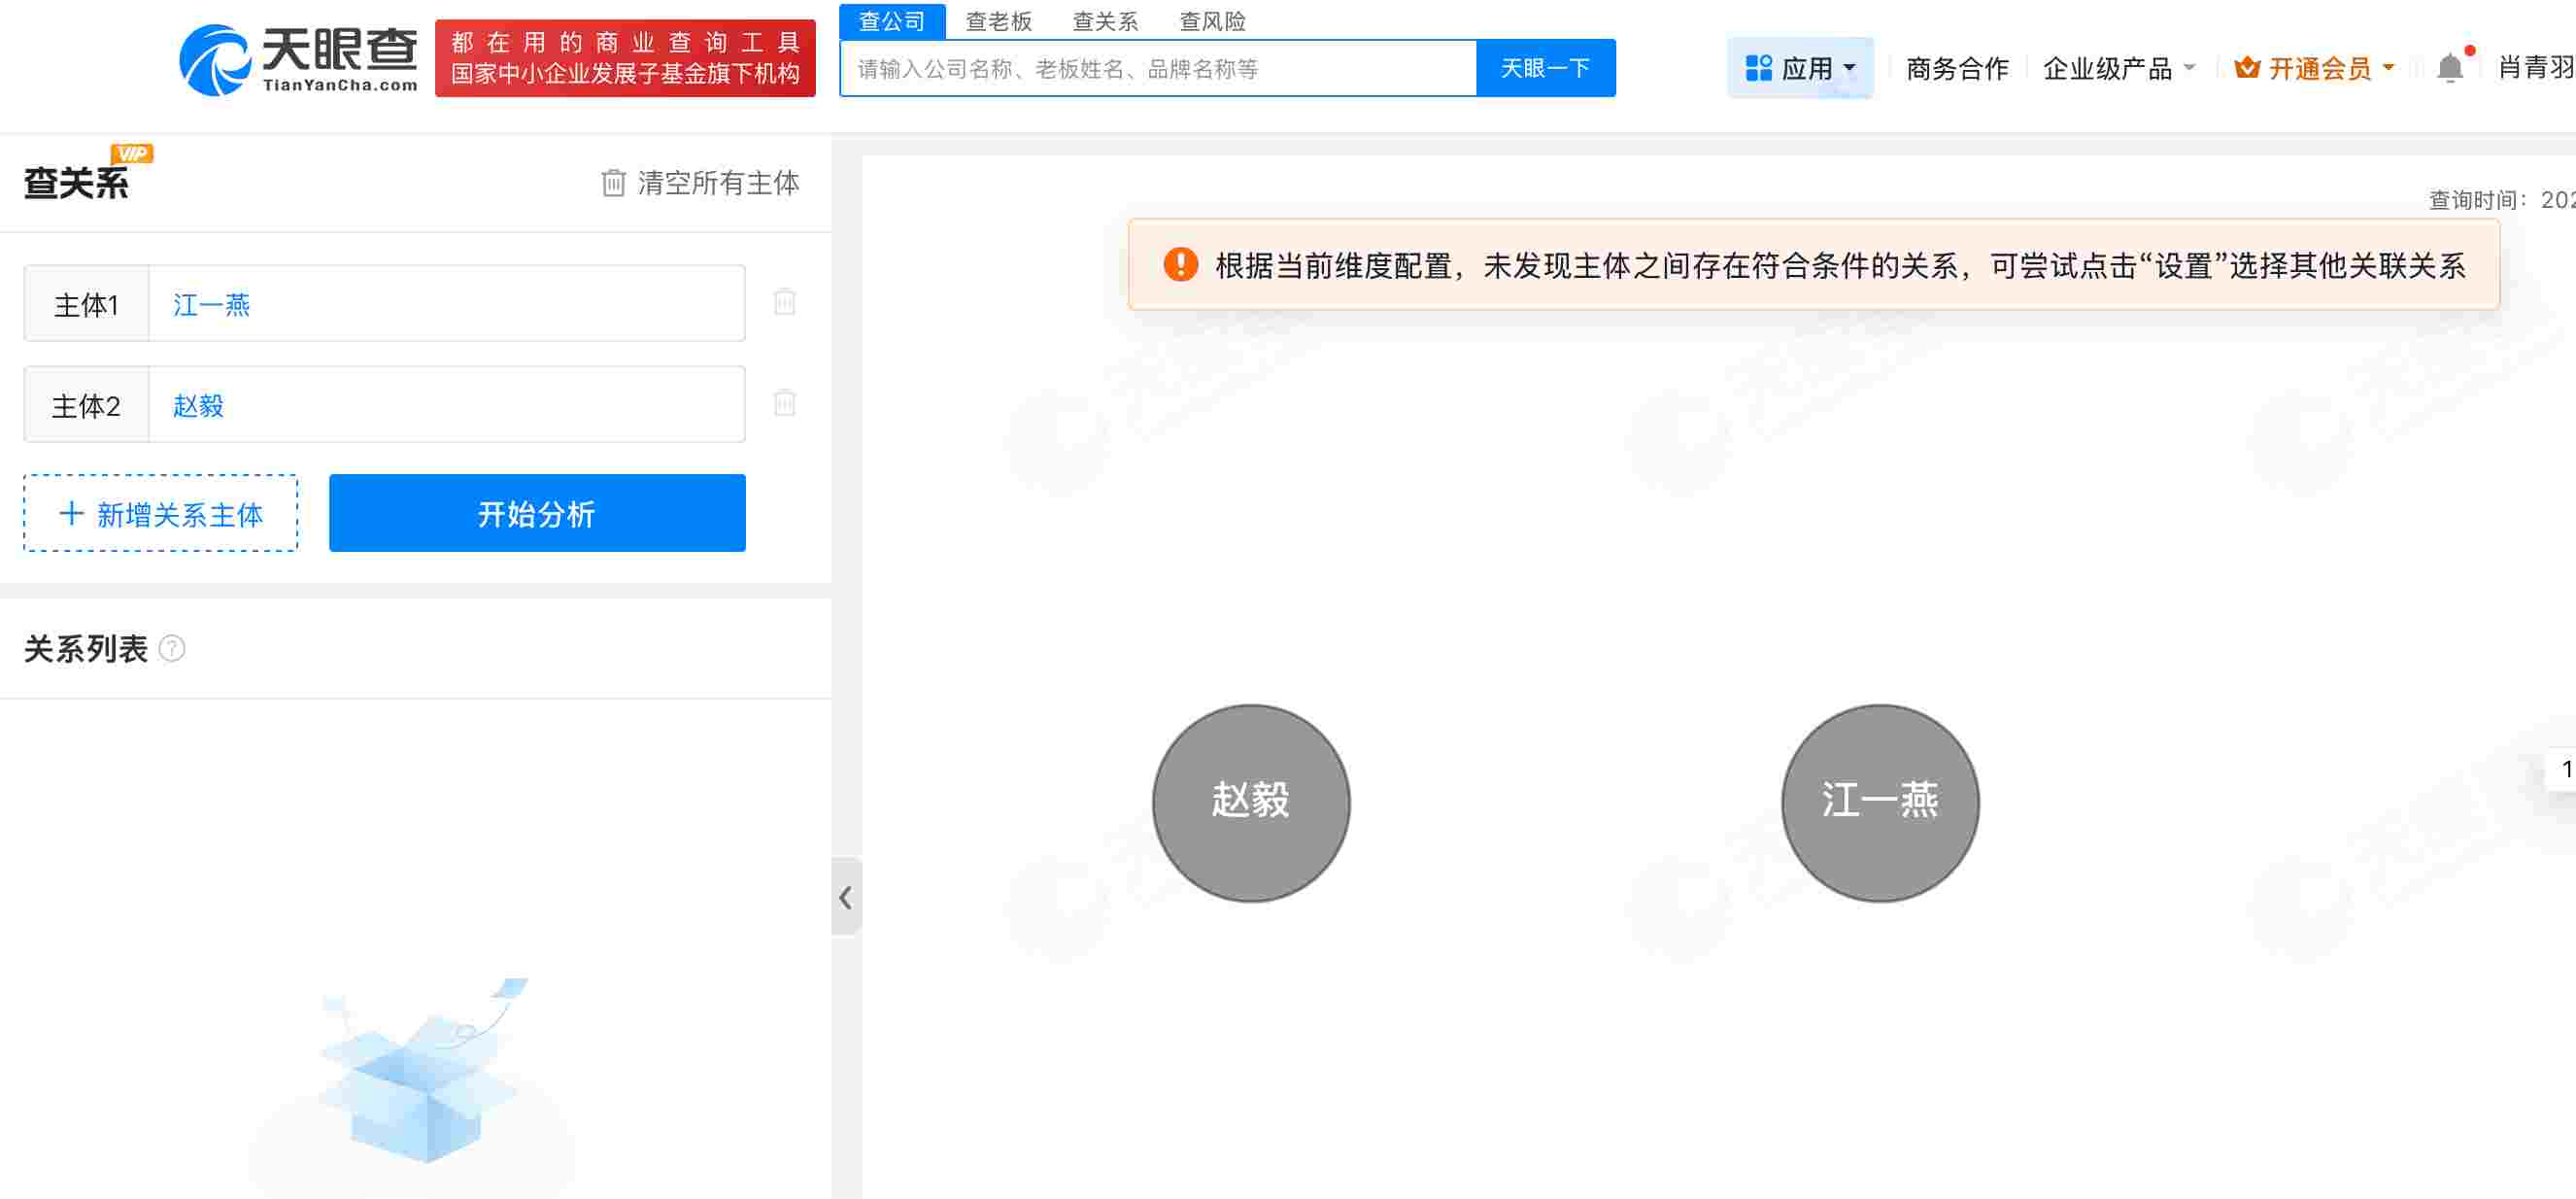2576x1199 pixels.
Task: Click the 天眼一下 search button
Action: tap(1544, 67)
